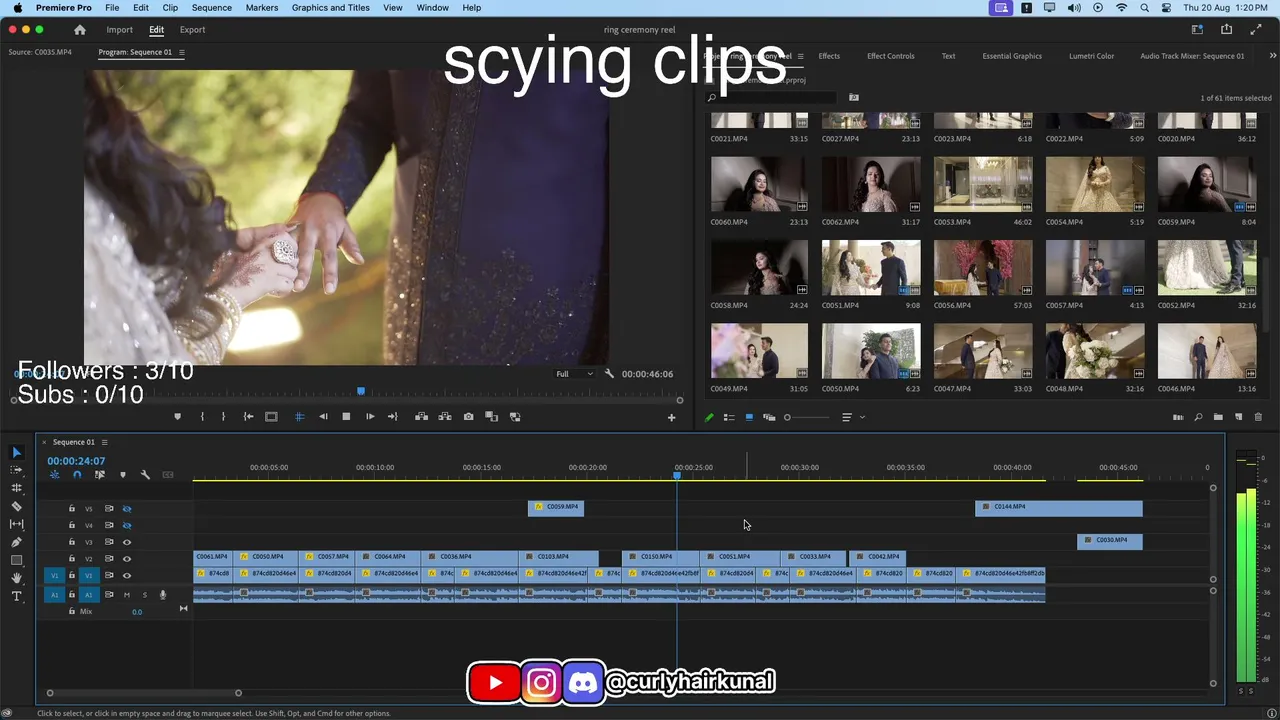Screen dimensions: 1280x720
Task: Open the playback resolution dropdown set to Full
Action: pos(574,374)
